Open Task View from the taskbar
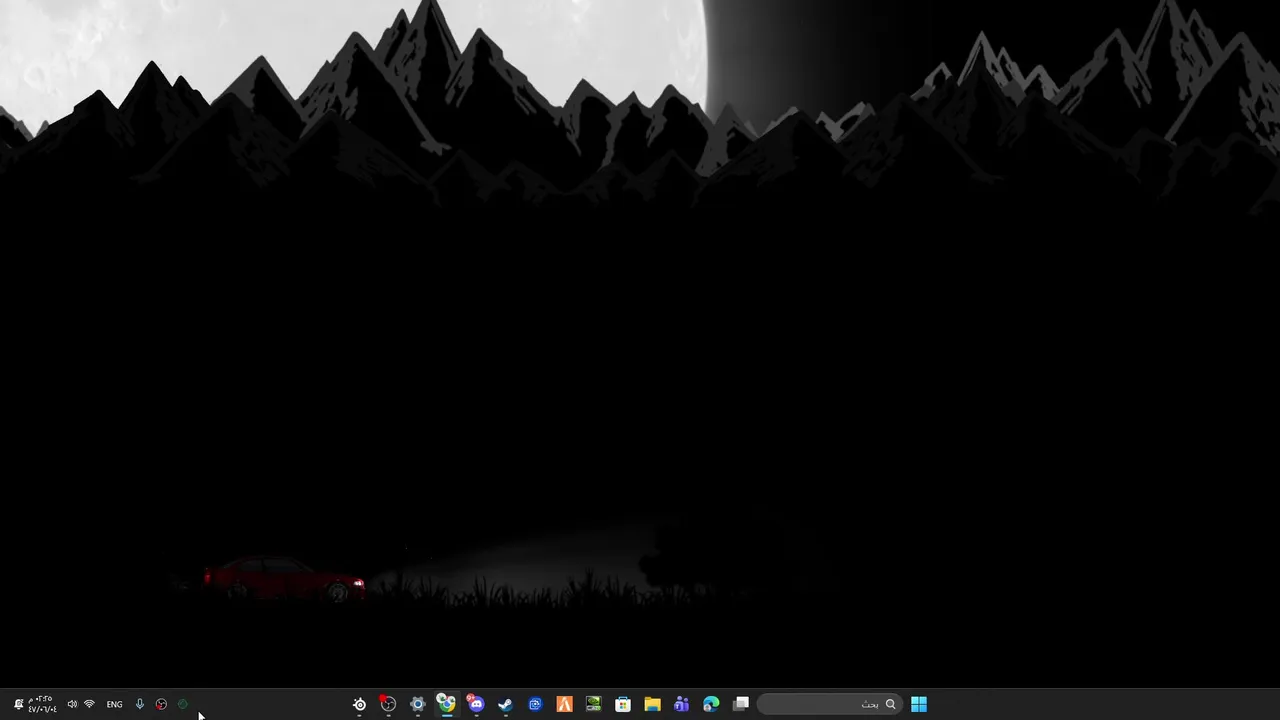 741,704
